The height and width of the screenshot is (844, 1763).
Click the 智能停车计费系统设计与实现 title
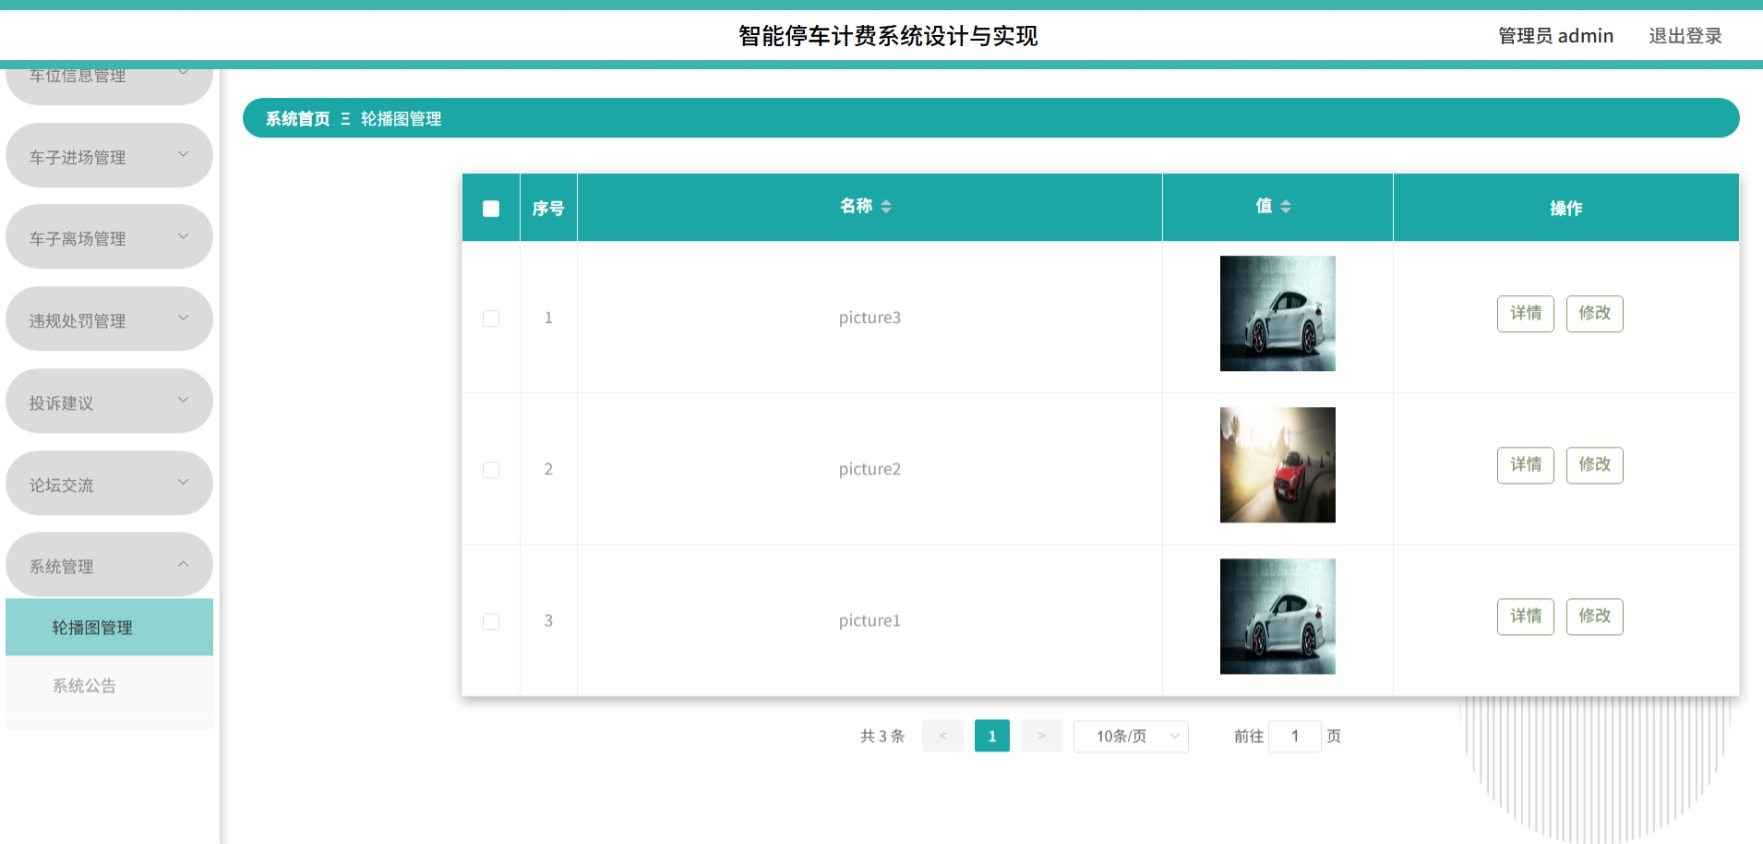point(888,36)
